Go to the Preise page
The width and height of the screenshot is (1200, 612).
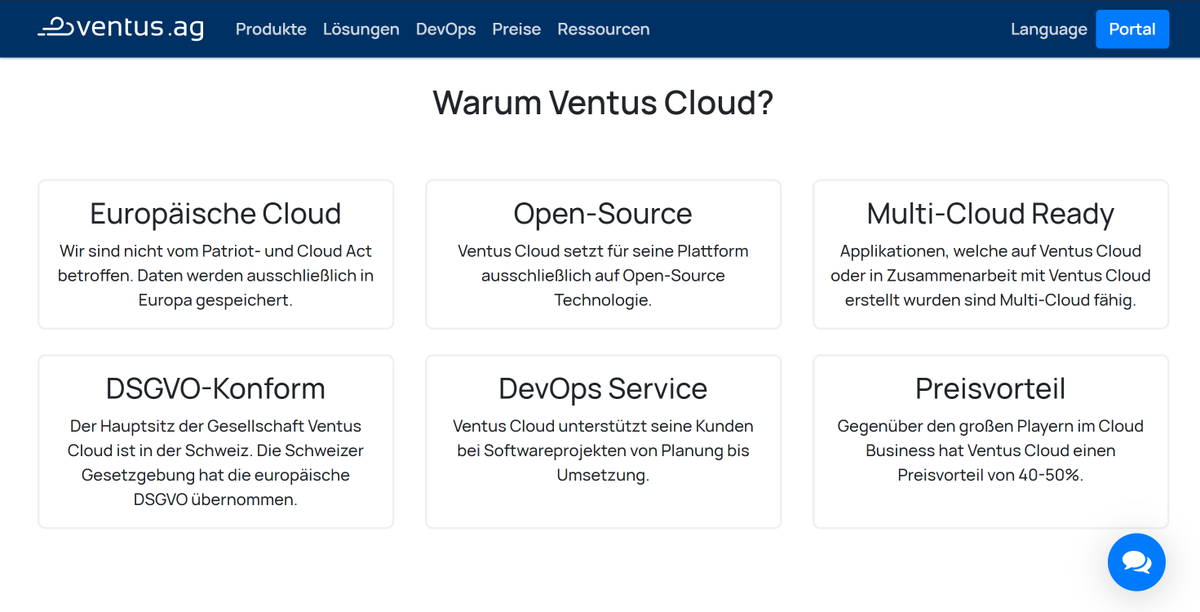coord(516,29)
